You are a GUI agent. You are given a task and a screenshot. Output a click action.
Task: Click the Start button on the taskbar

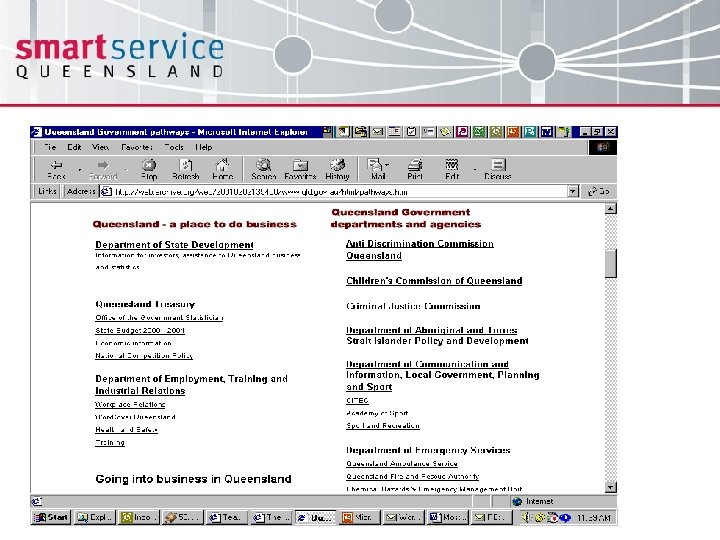pos(51,518)
